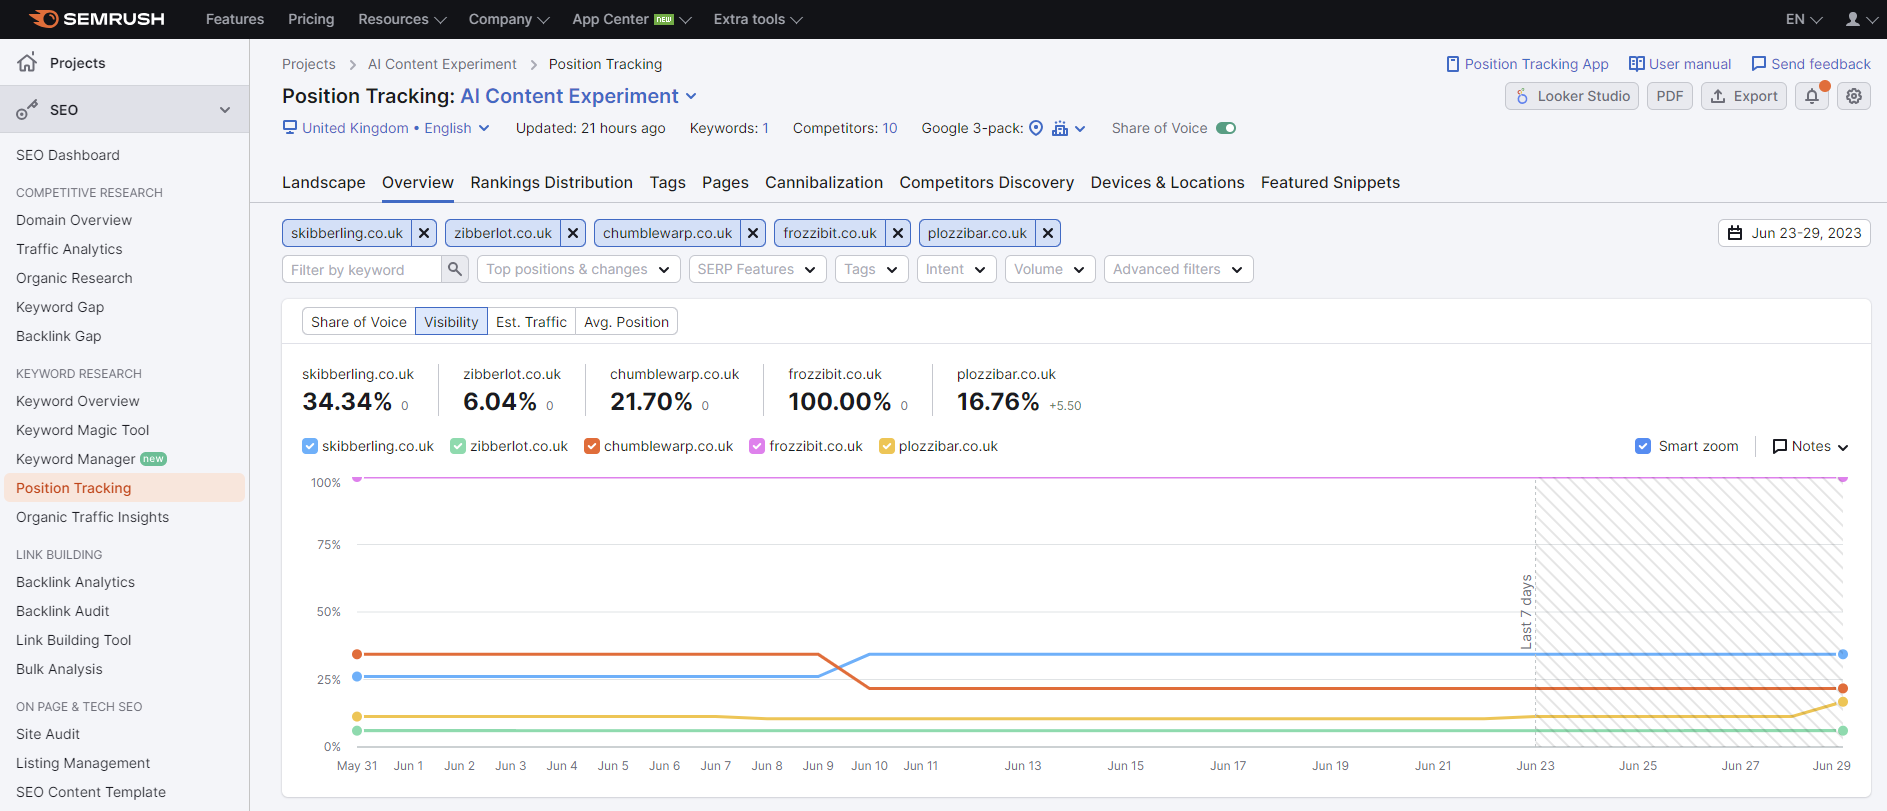Open the settings gear icon
Viewport: 1887px width, 811px height.
(1854, 96)
